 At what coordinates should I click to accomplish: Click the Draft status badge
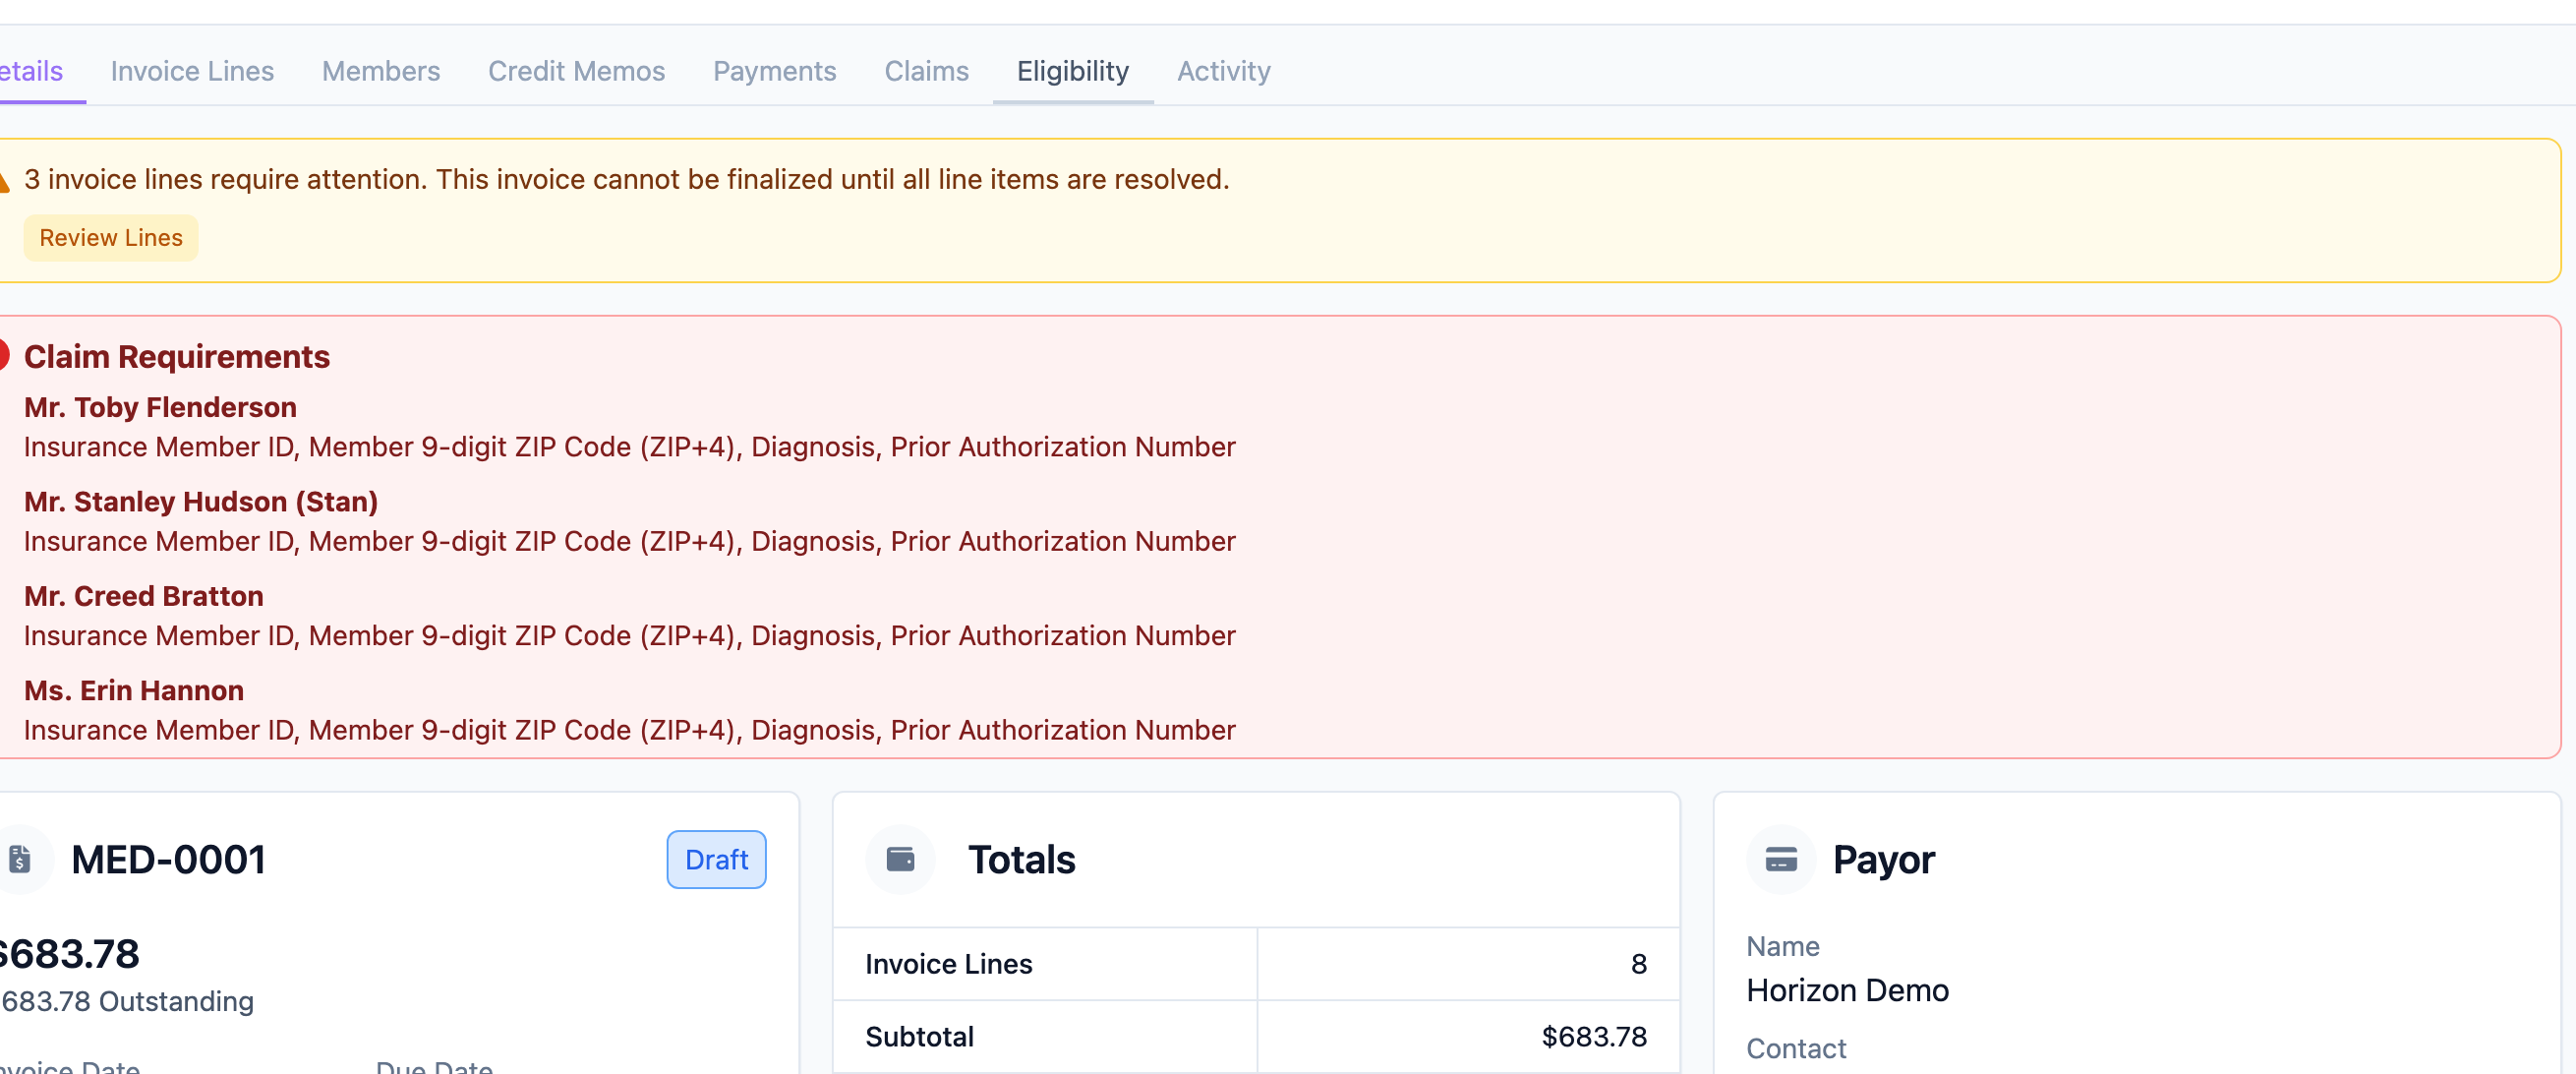point(716,859)
